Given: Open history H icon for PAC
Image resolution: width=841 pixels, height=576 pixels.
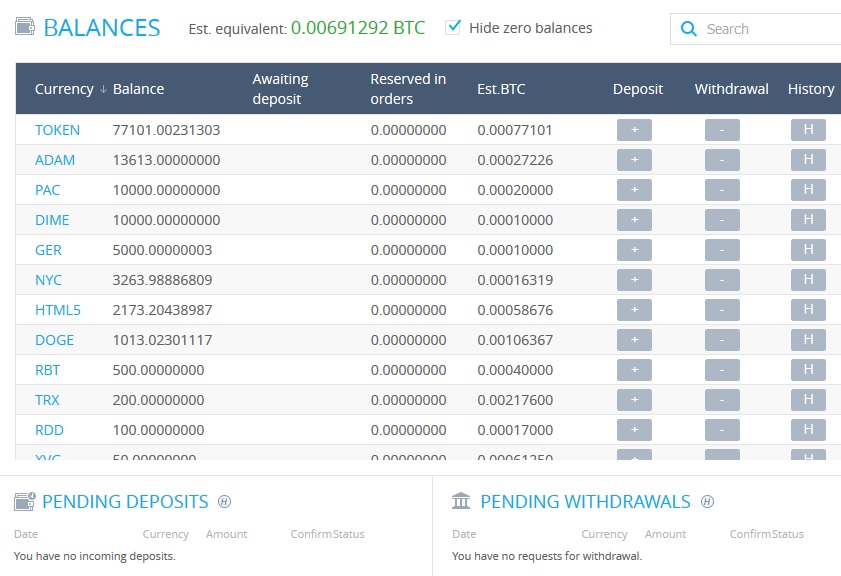Looking at the screenshot, I should [x=808, y=190].
